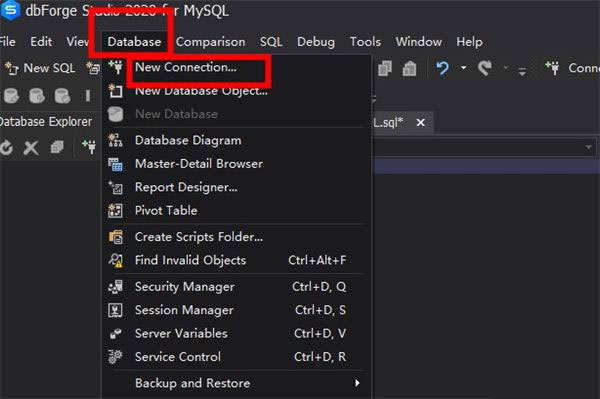Open the SQL menu
The height and width of the screenshot is (399, 600).
point(271,42)
